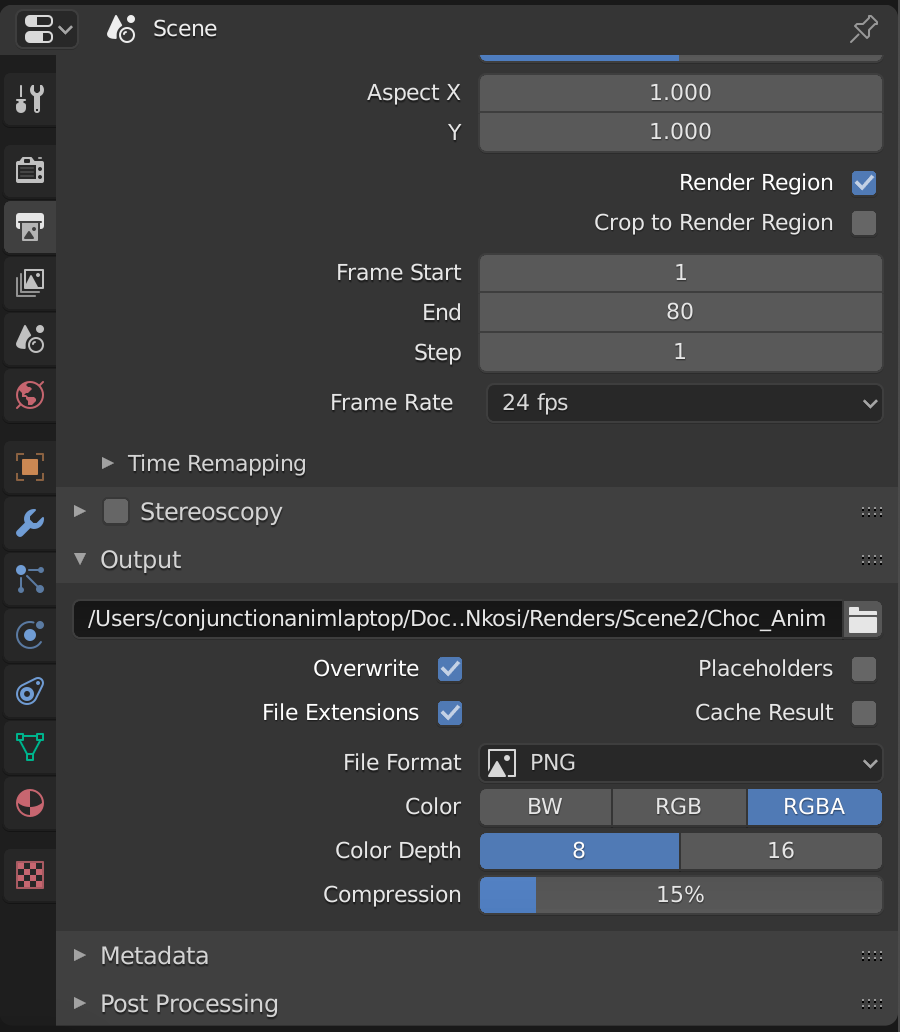
Task: Switch to Render properties tab
Action: click(x=30, y=170)
